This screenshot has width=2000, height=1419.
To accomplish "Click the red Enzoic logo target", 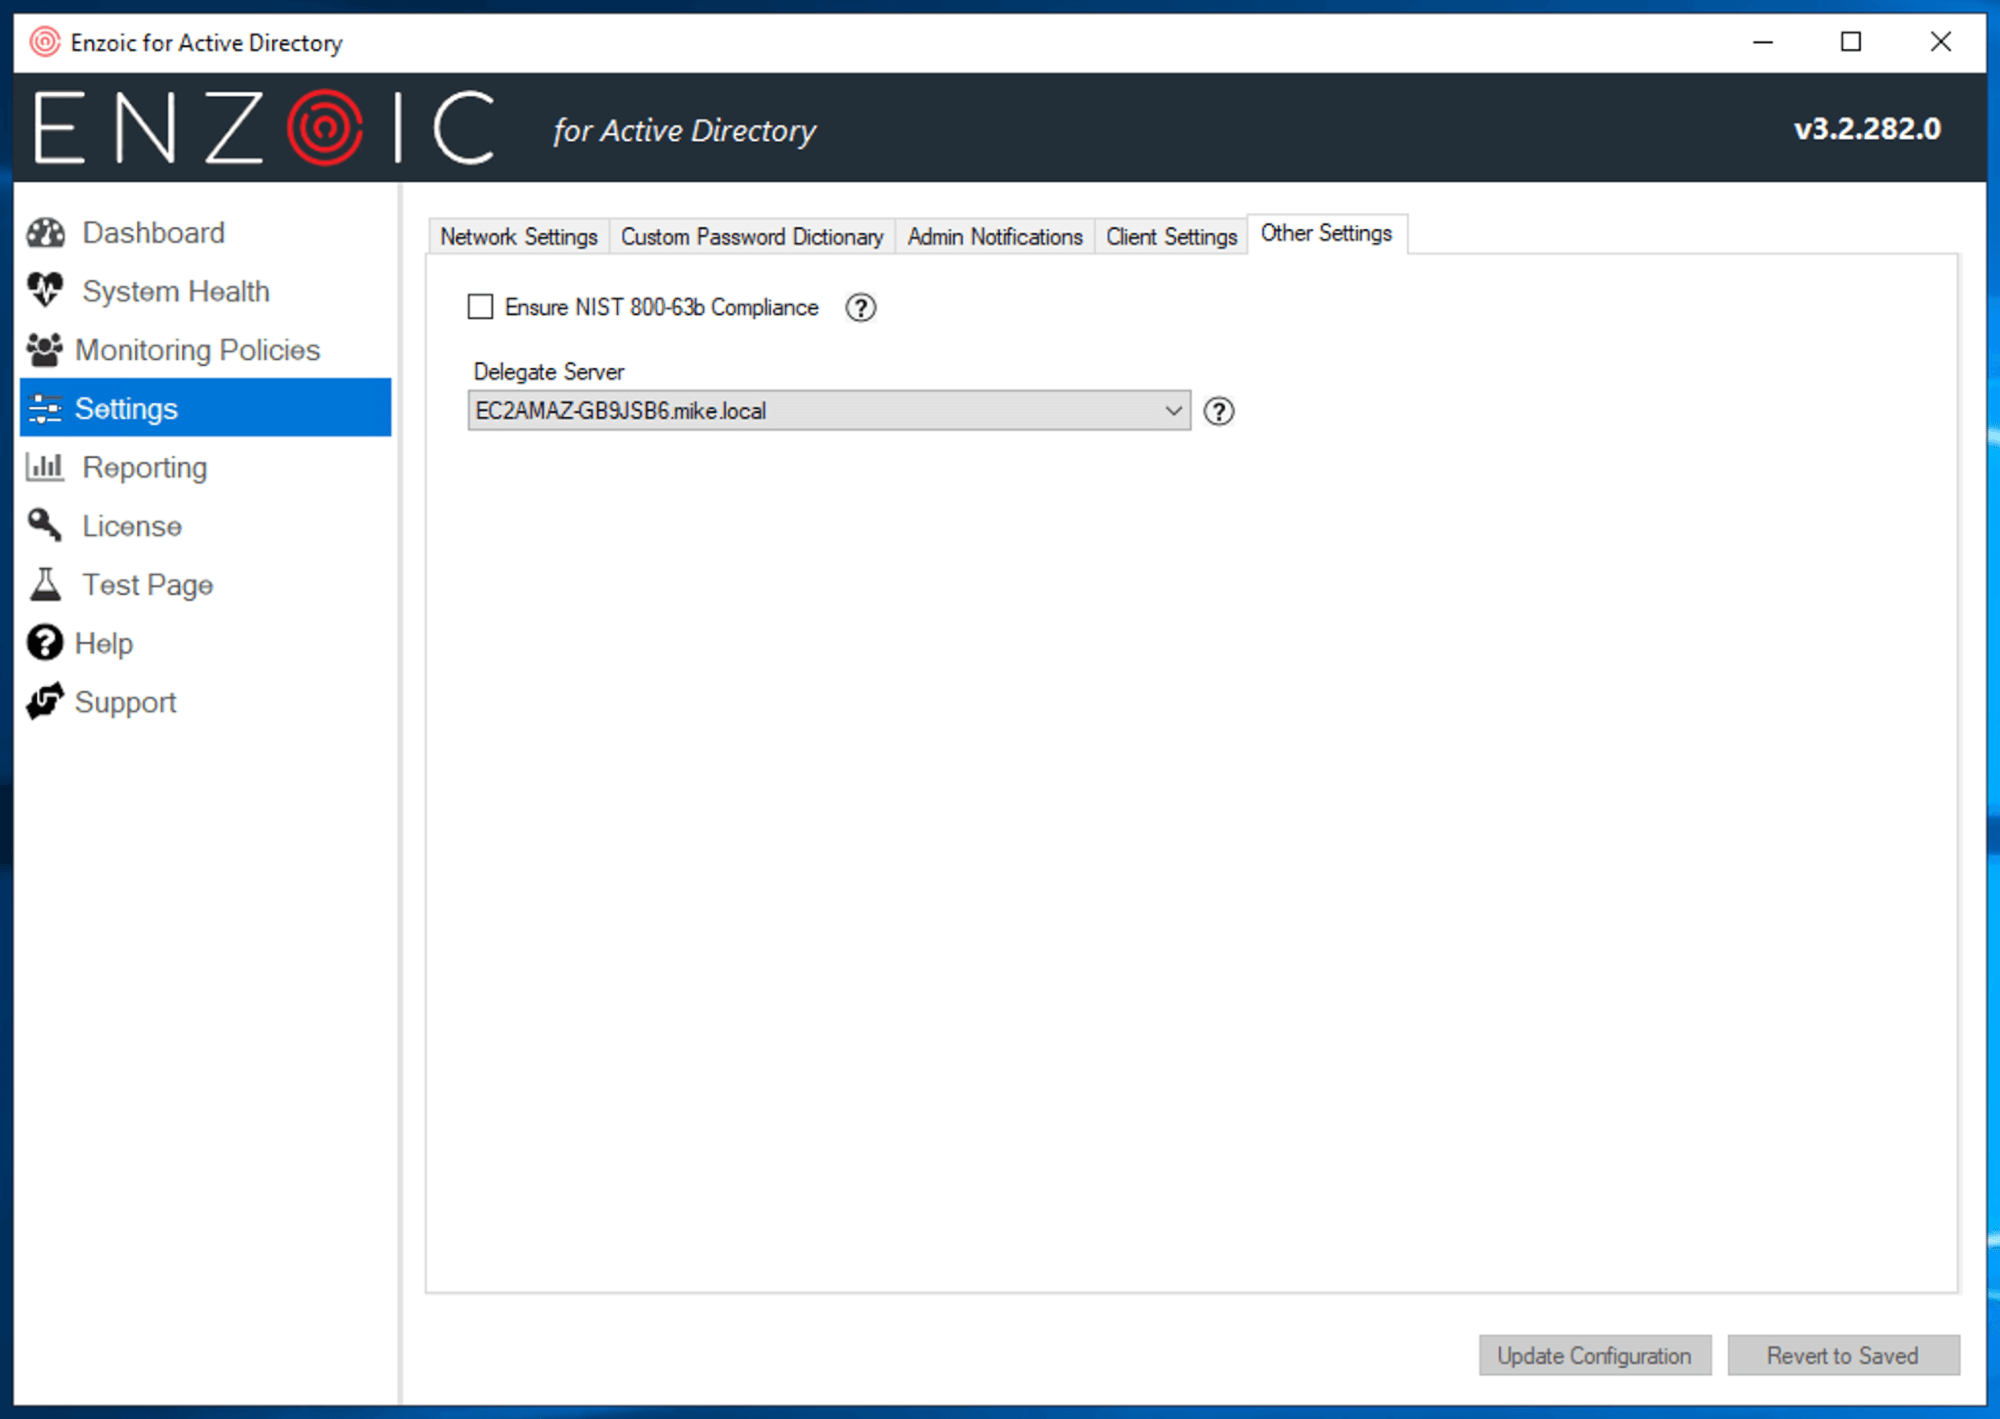I will (324, 128).
